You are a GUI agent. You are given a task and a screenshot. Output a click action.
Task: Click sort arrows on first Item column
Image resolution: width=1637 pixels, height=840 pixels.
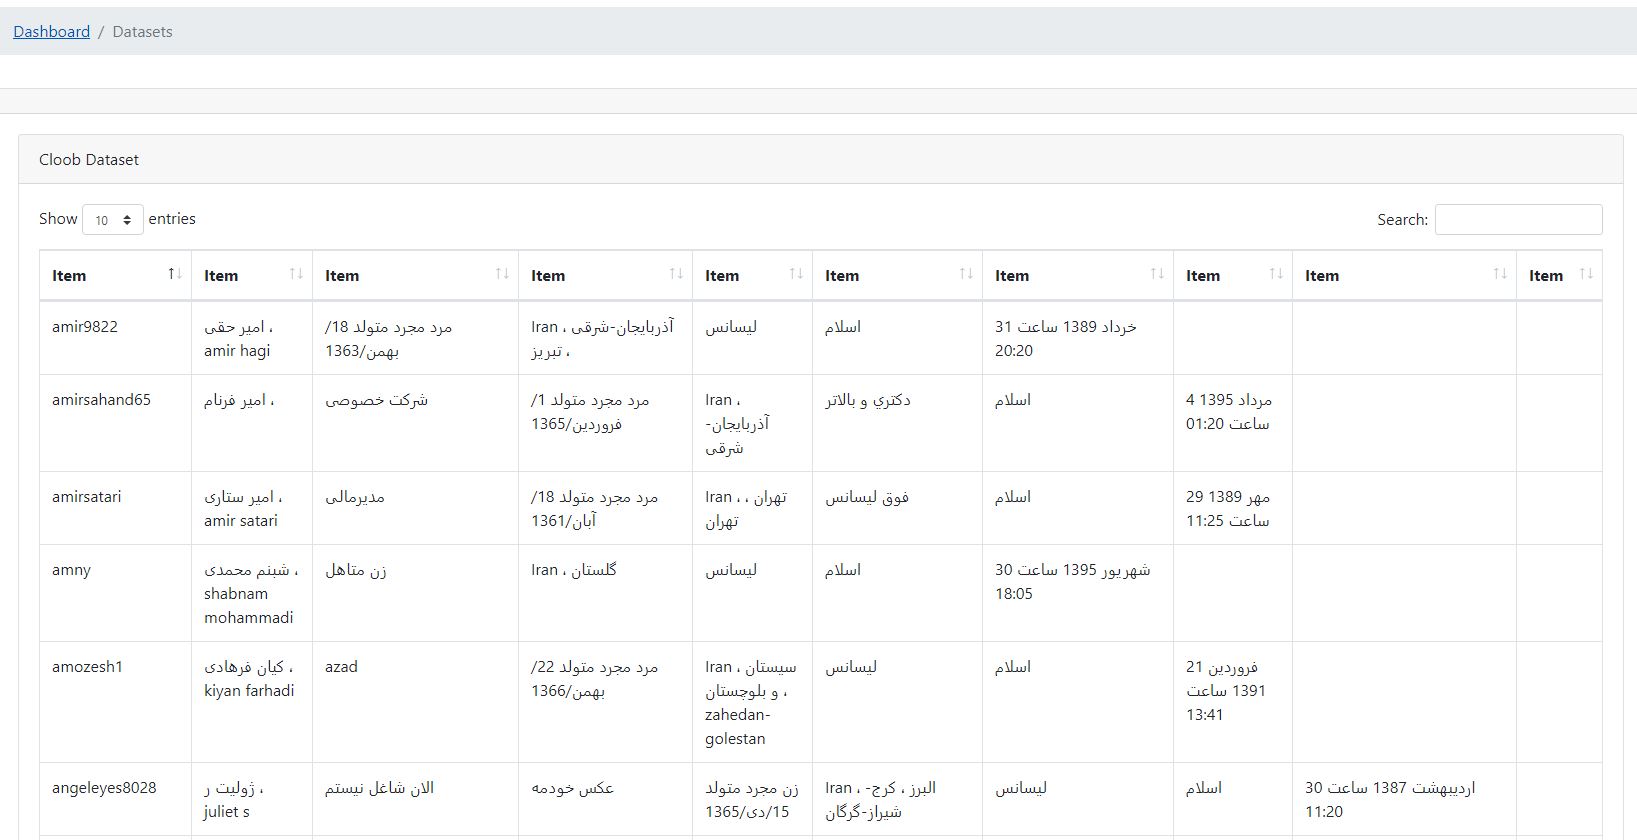tap(175, 274)
